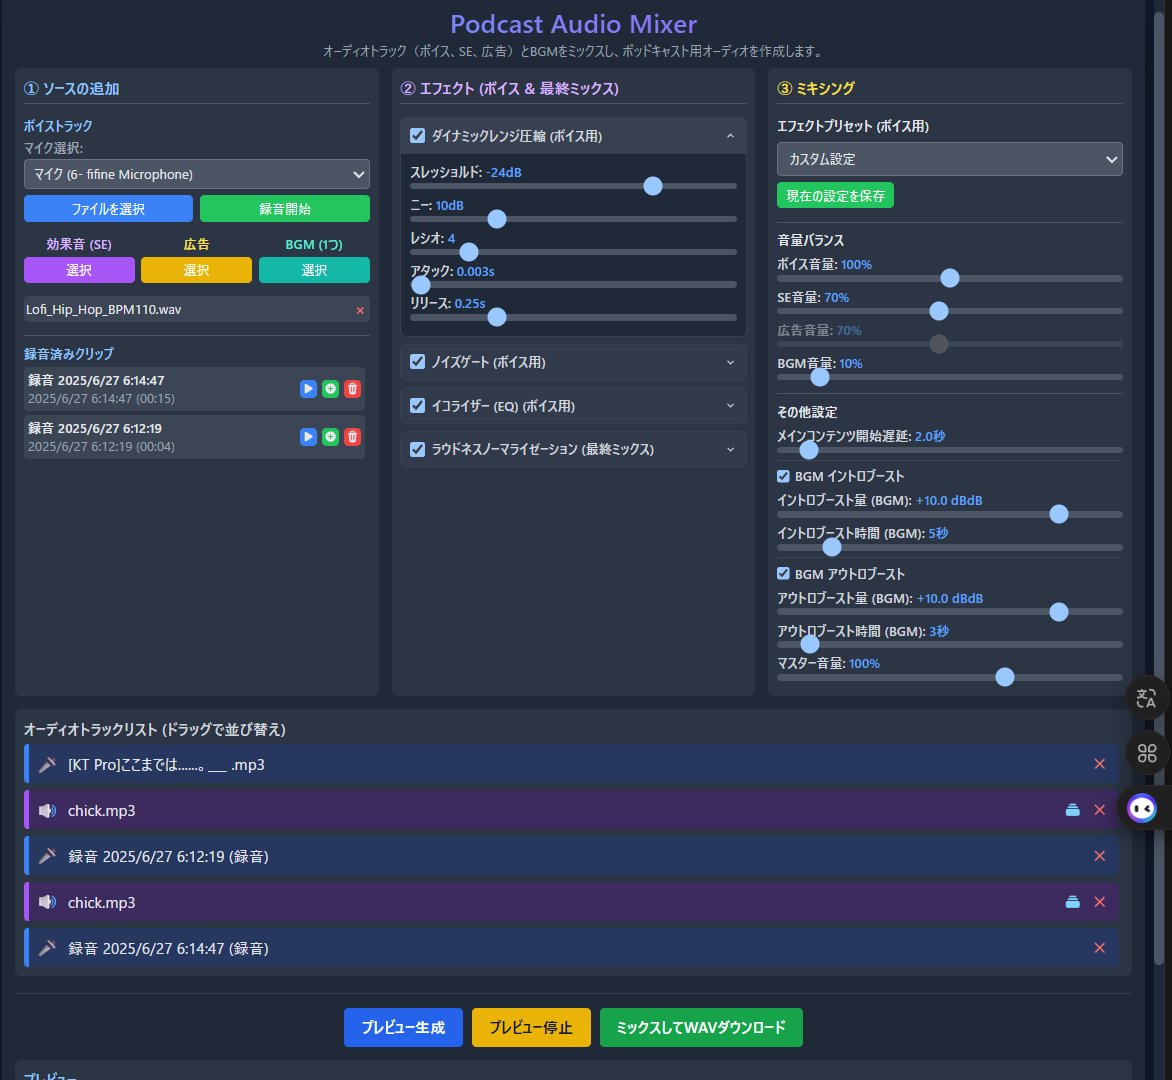Click the translate floating icon
Viewport: 1172px width, 1080px height.
(1146, 698)
